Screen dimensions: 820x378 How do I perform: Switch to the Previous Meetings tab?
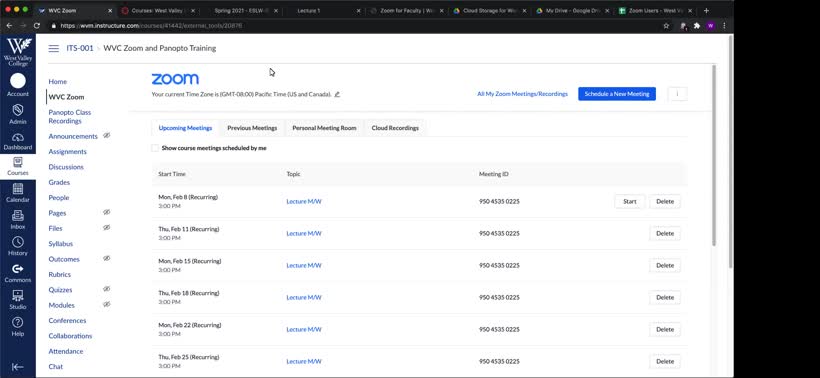(x=252, y=128)
